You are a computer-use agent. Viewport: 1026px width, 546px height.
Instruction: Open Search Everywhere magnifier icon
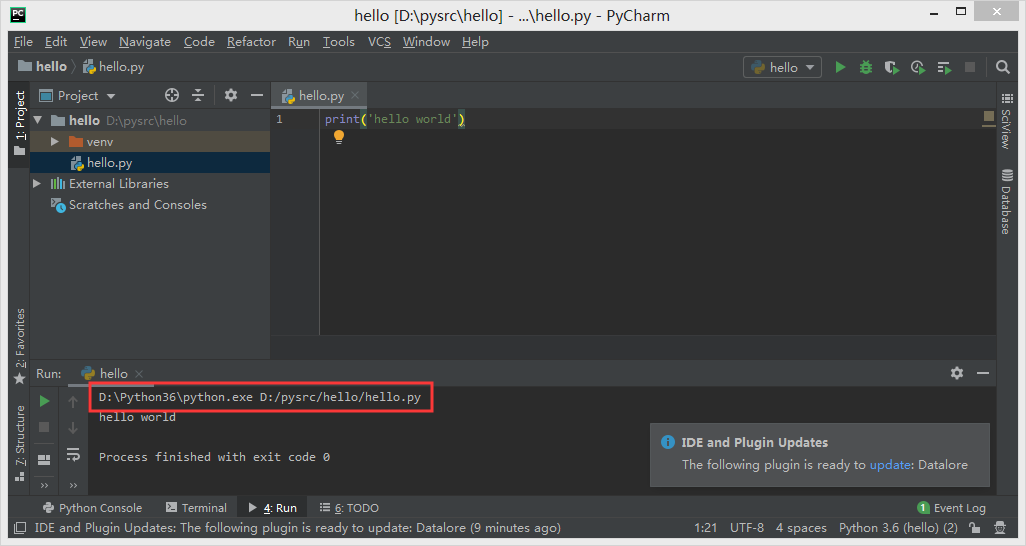1003,67
